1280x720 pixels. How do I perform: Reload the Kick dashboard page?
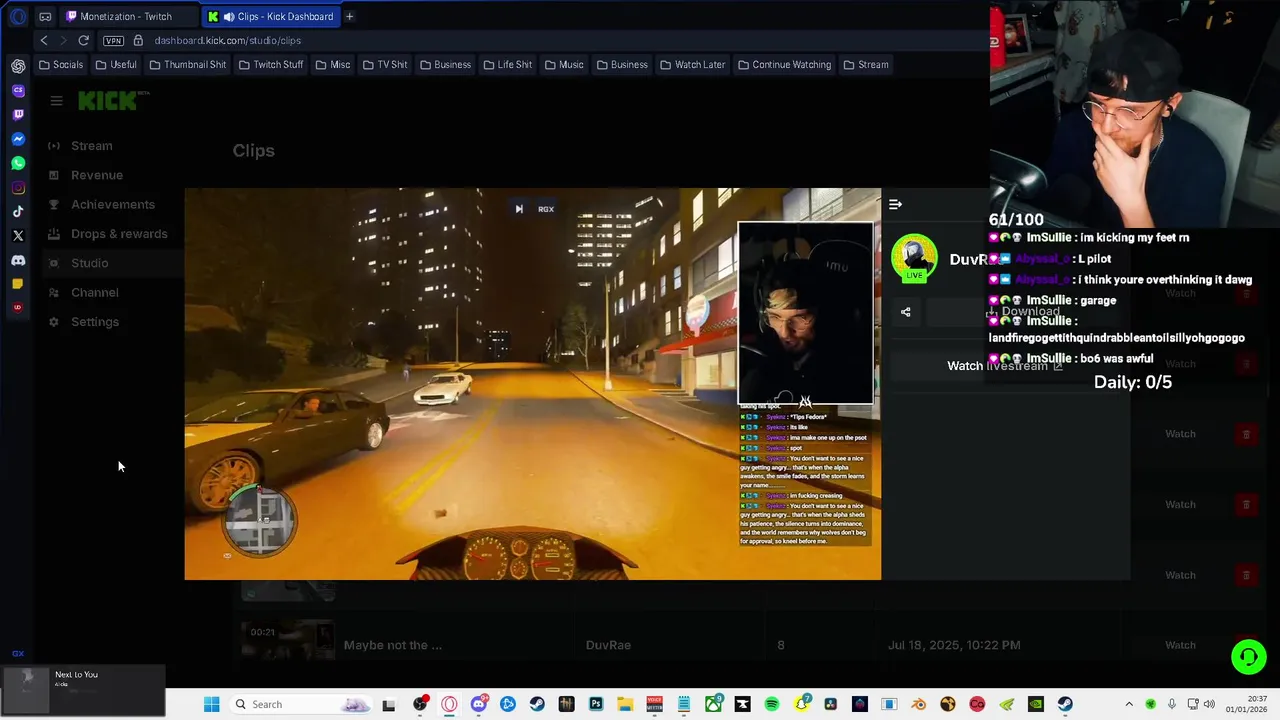tap(83, 40)
